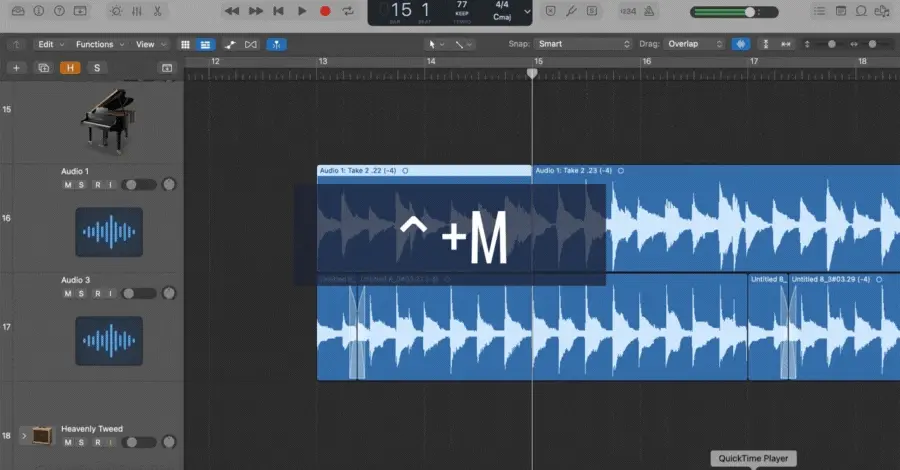Click the playhead marker at bar 15

(x=532, y=73)
